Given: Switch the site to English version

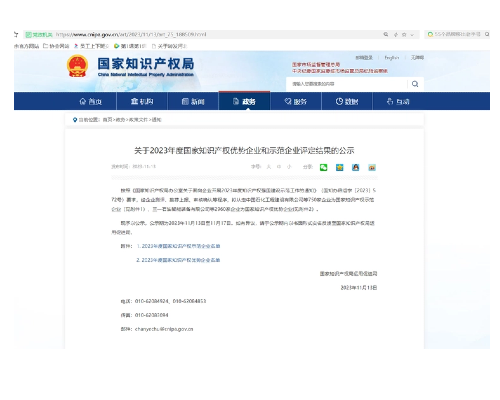Looking at the screenshot, I should click(x=392, y=58).
